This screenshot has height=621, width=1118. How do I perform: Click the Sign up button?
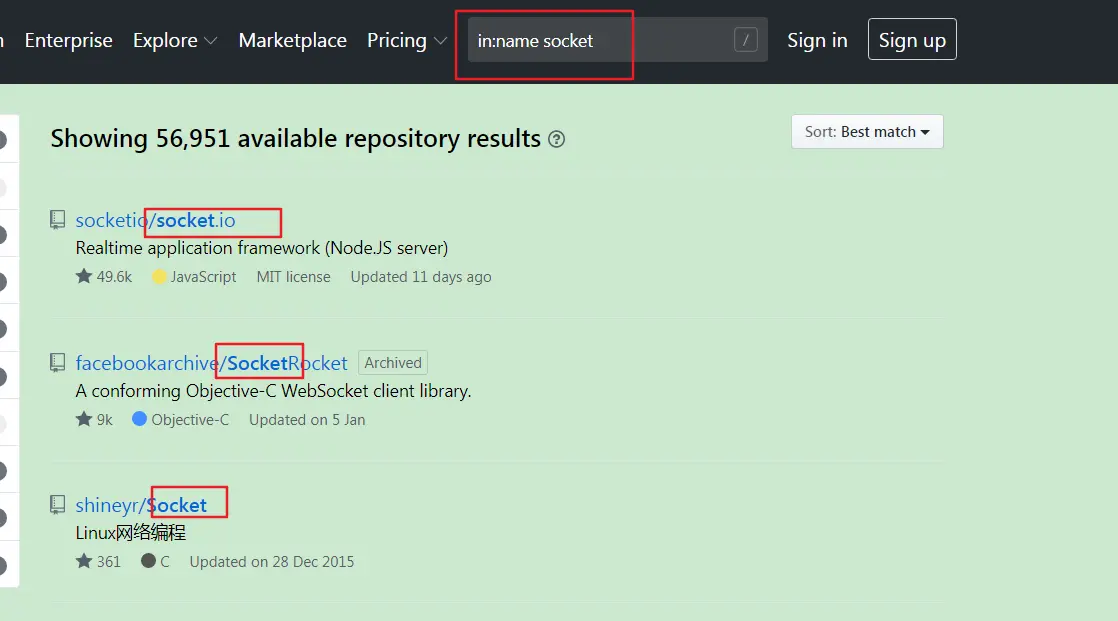click(x=912, y=39)
